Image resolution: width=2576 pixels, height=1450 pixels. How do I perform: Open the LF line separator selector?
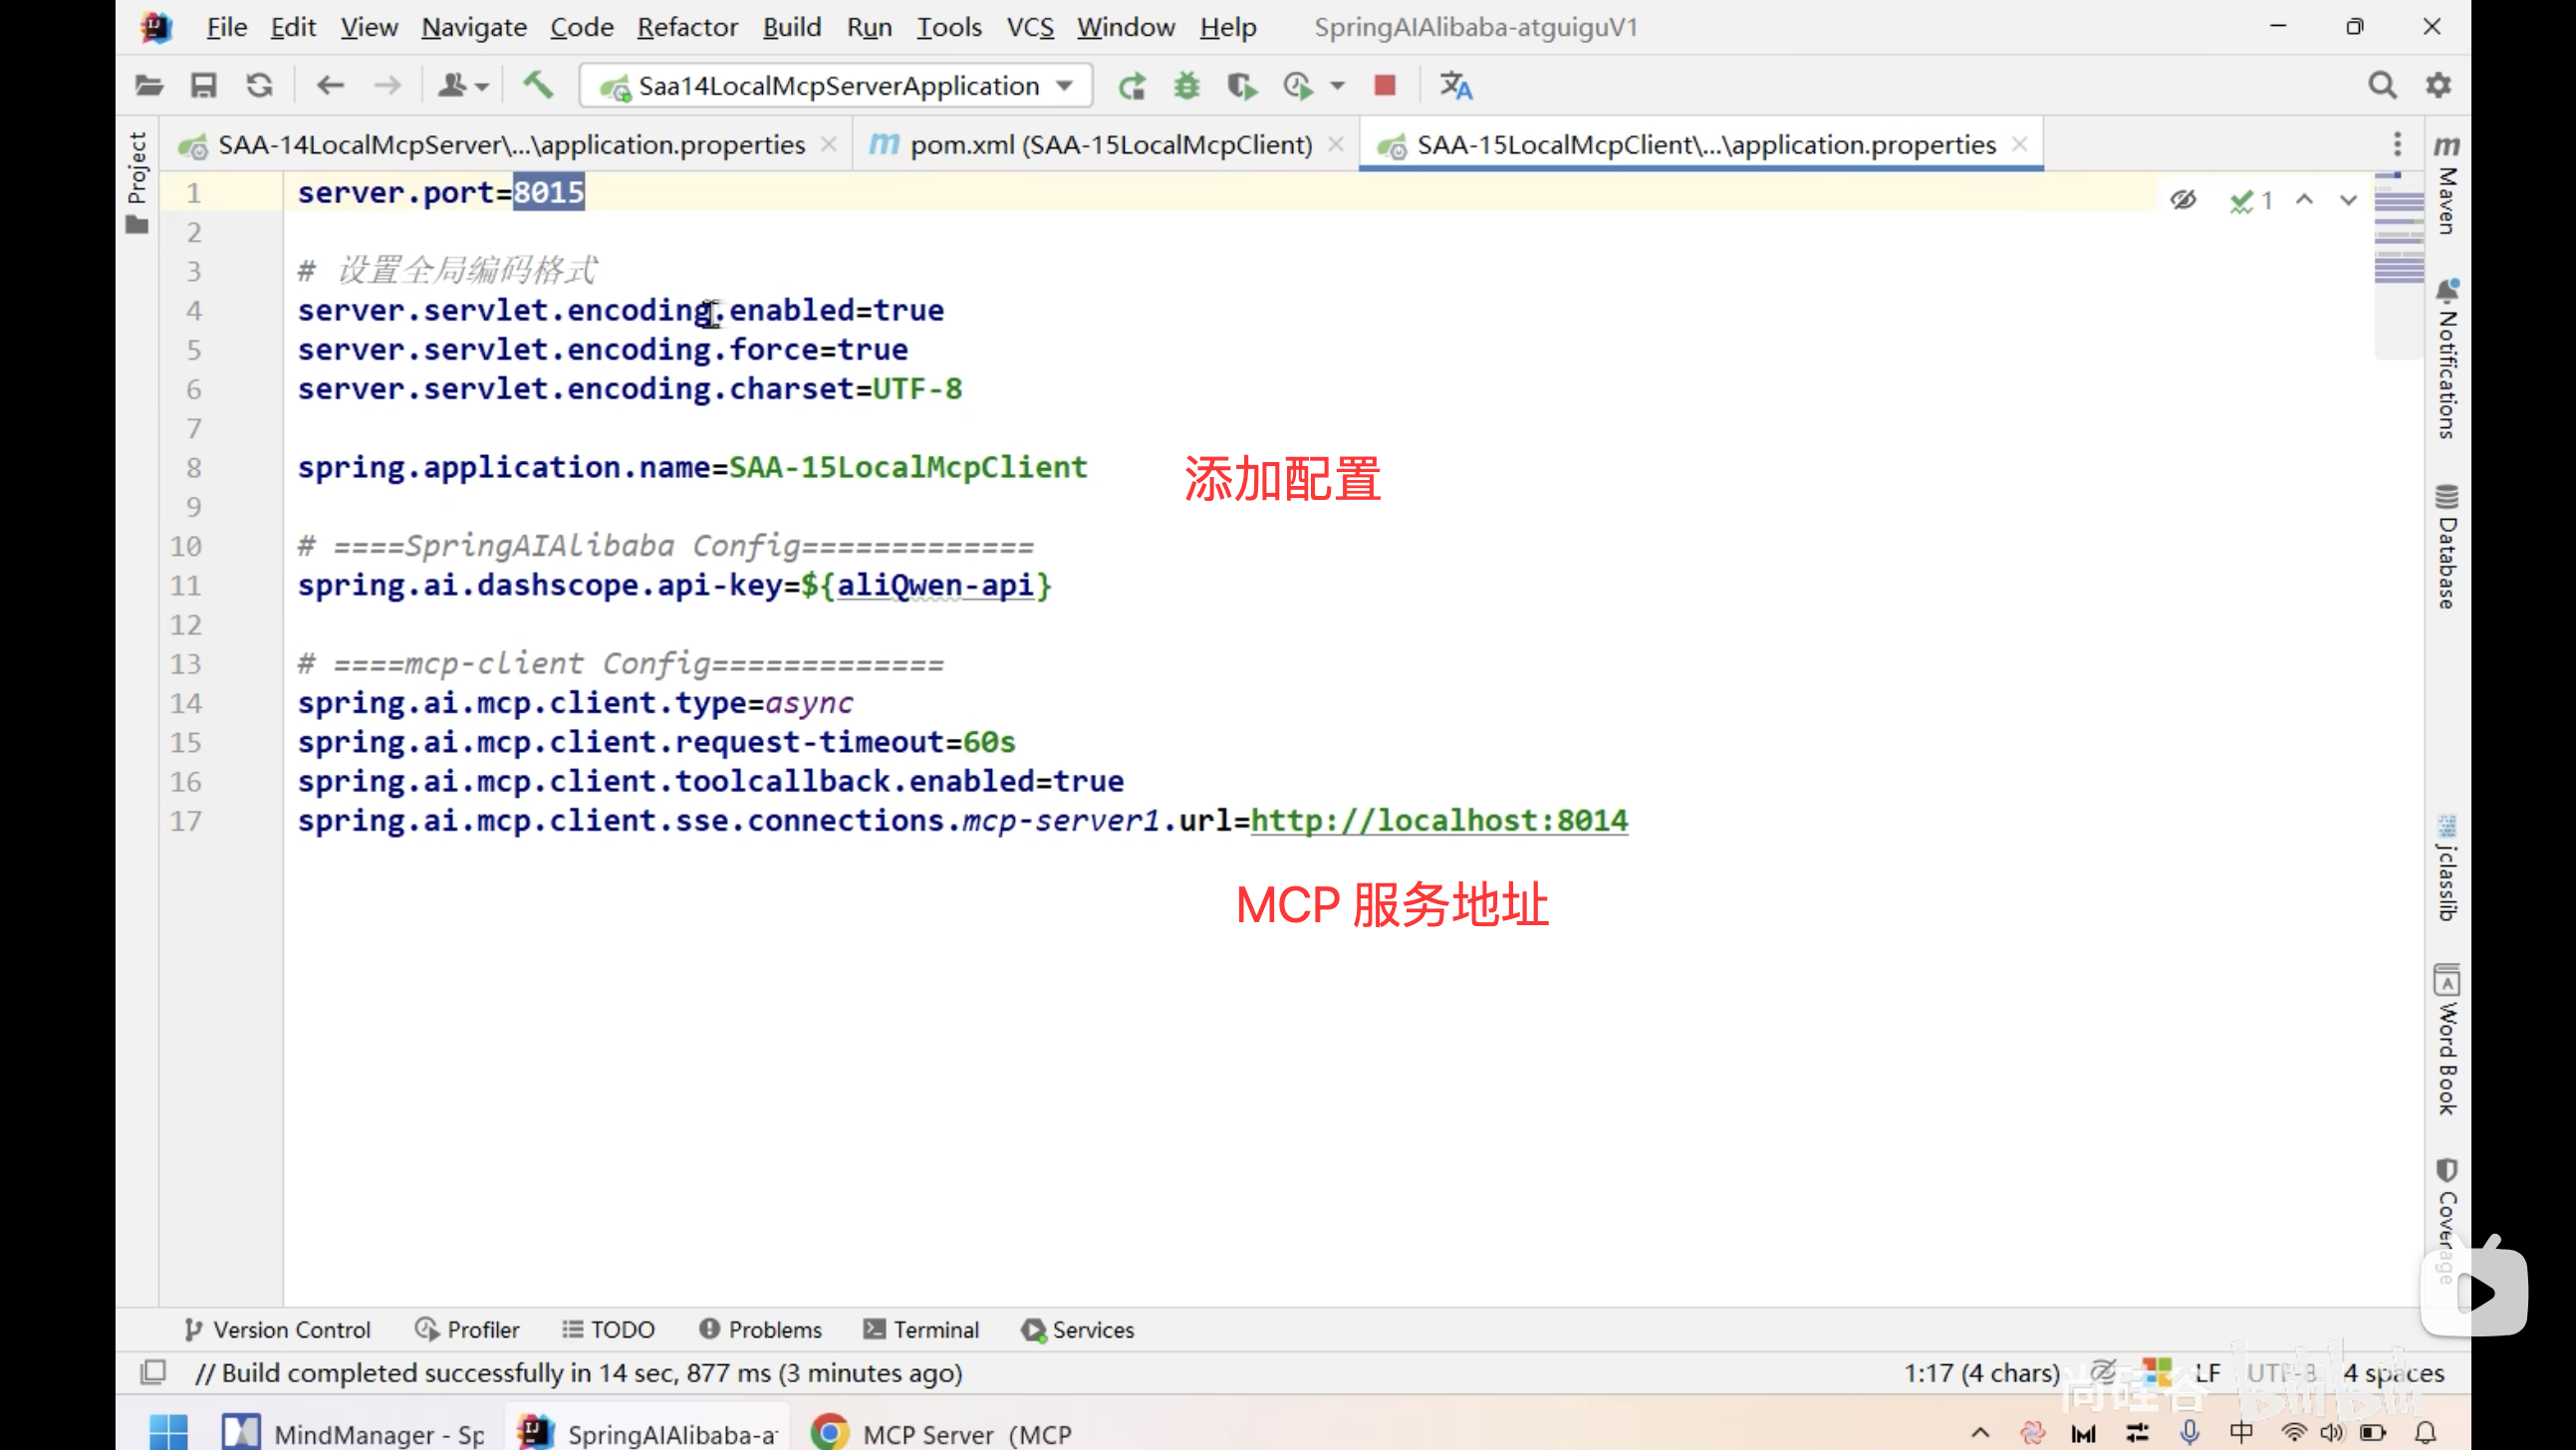[2207, 1372]
